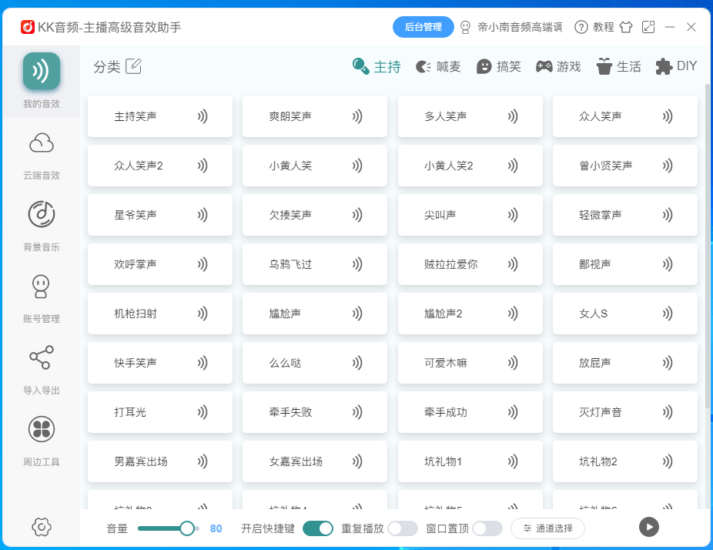The image size is (713, 550).
Task: Click the round play button at bottom right
Action: (x=649, y=527)
